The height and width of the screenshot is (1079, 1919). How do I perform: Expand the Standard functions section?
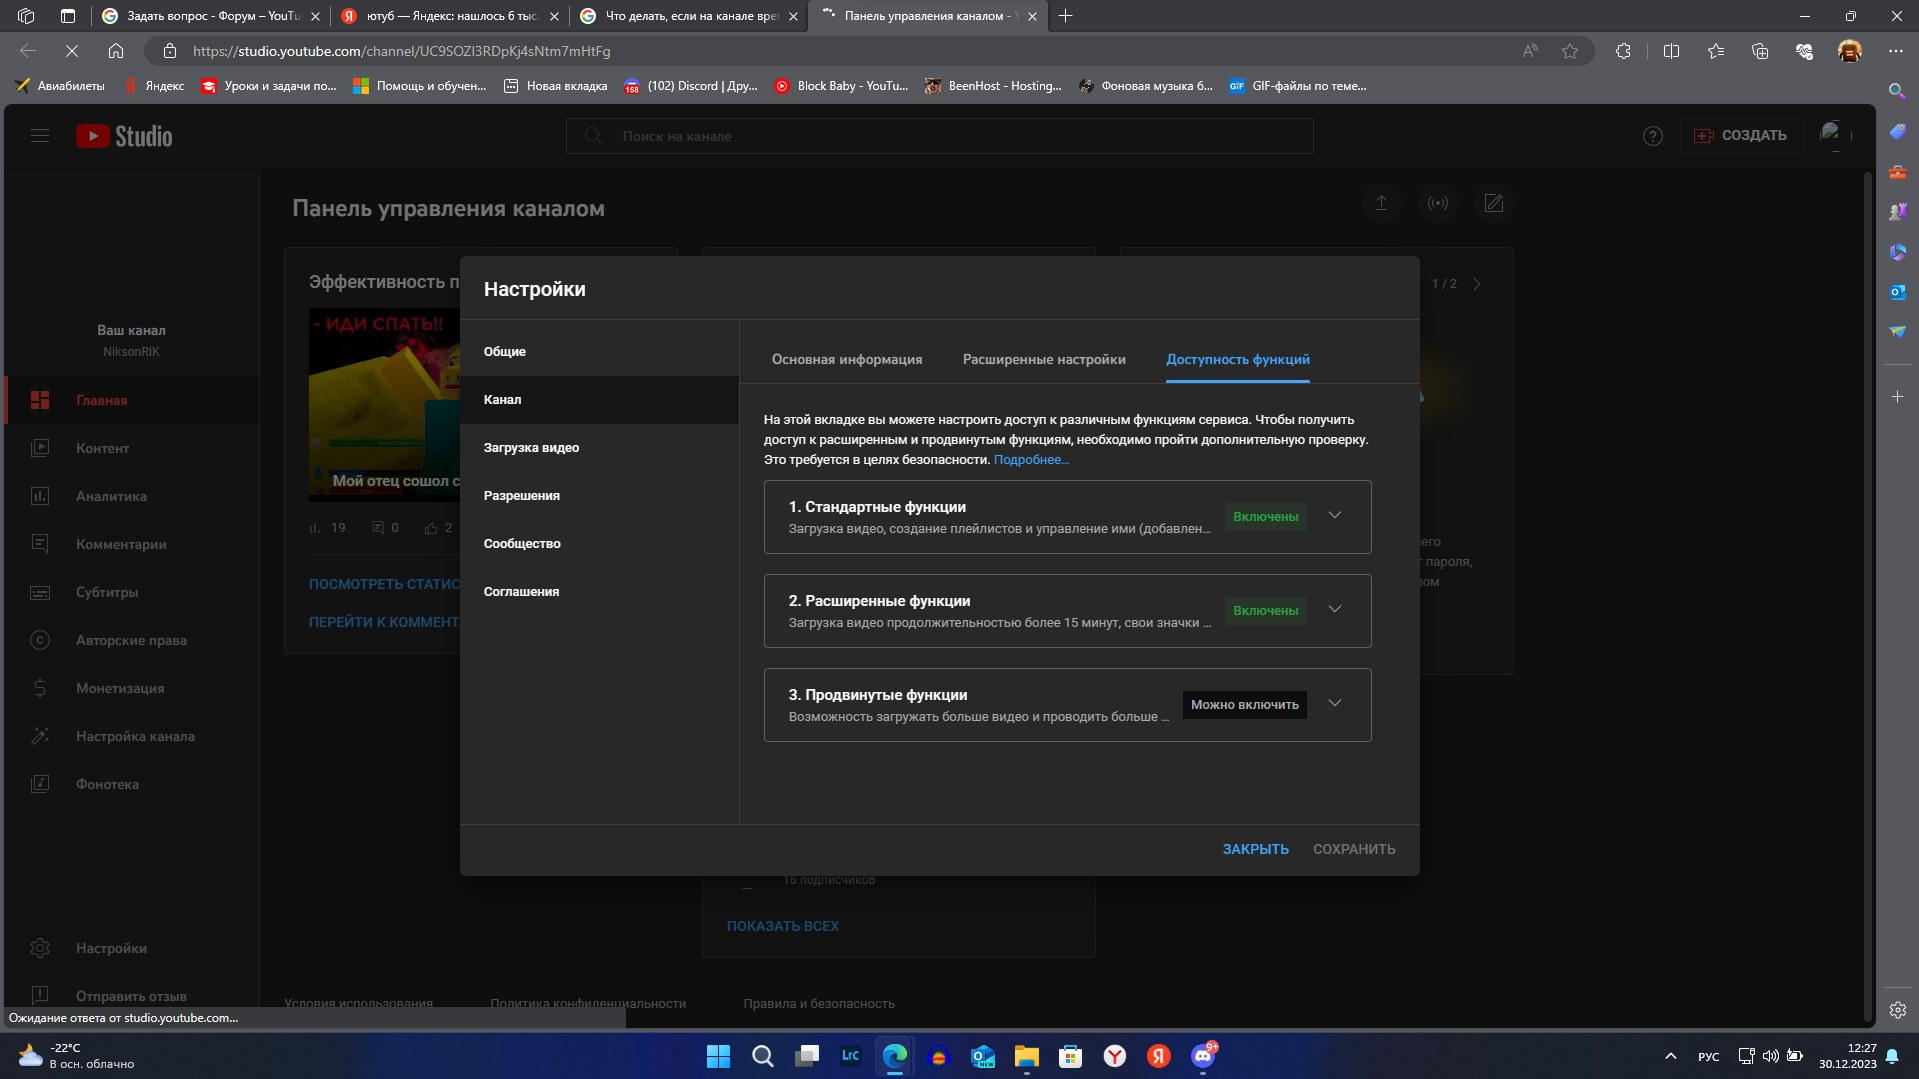(x=1334, y=516)
